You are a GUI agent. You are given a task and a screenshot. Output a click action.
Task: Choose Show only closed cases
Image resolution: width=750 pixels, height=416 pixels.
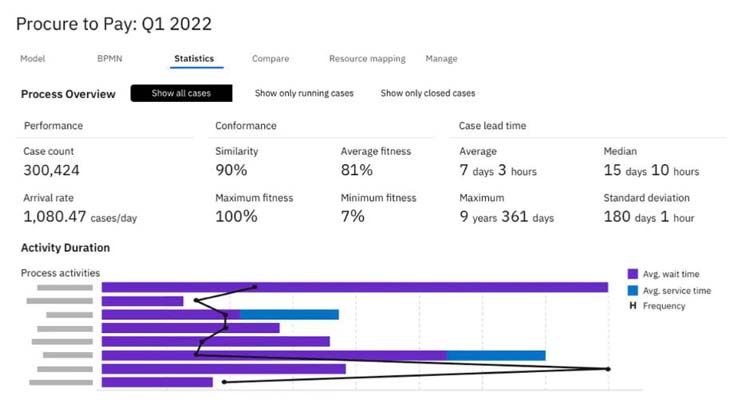(428, 93)
